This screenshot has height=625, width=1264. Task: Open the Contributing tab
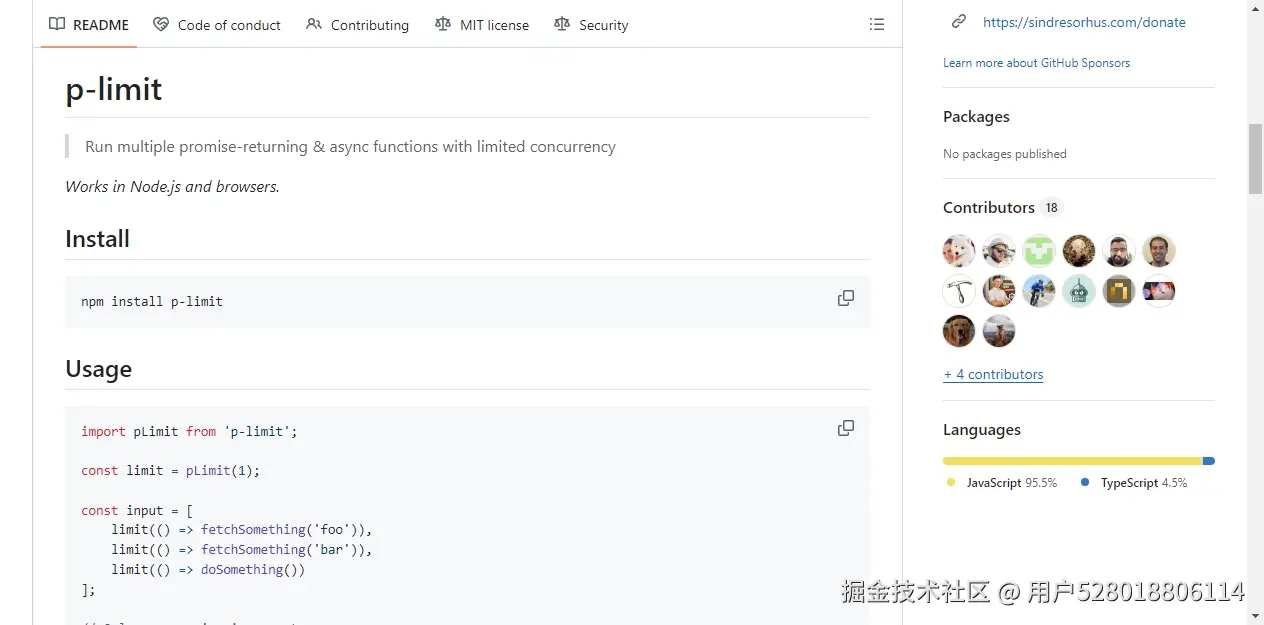click(357, 24)
